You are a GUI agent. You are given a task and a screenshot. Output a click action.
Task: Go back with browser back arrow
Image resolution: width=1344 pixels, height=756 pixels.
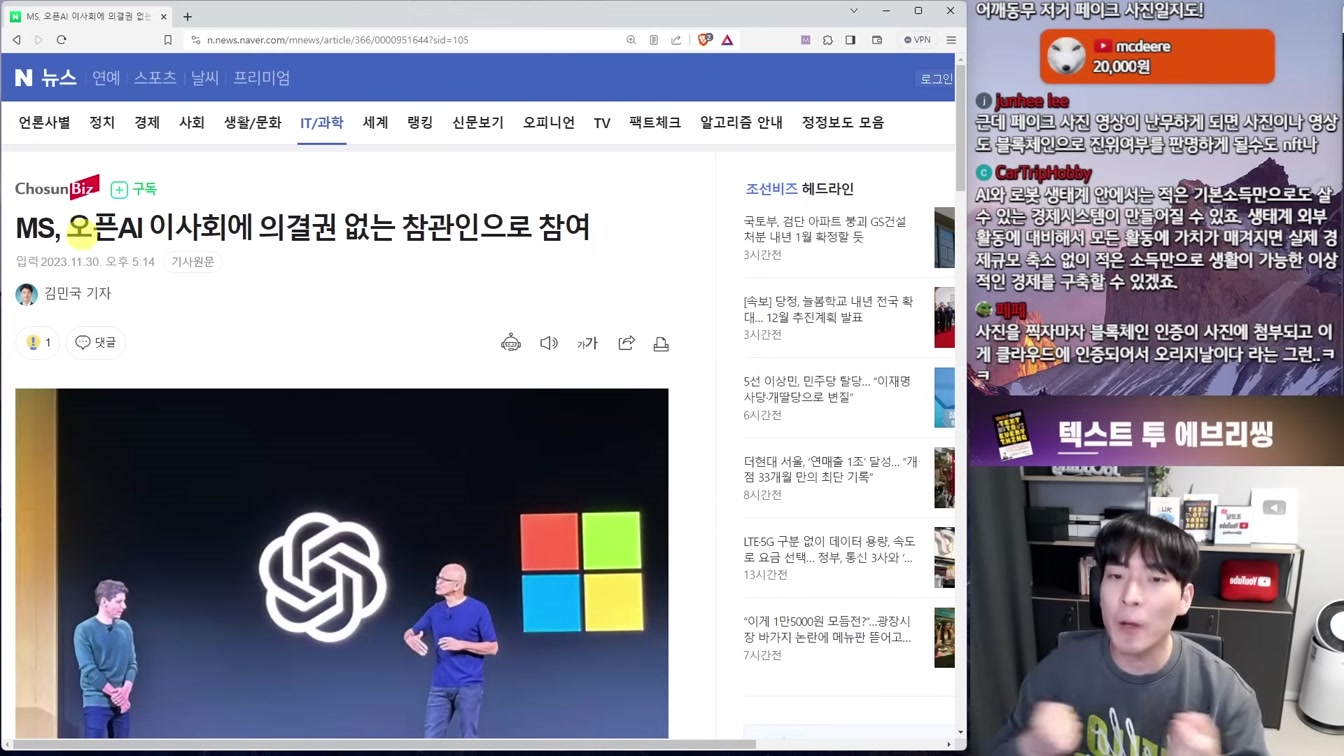[17, 40]
